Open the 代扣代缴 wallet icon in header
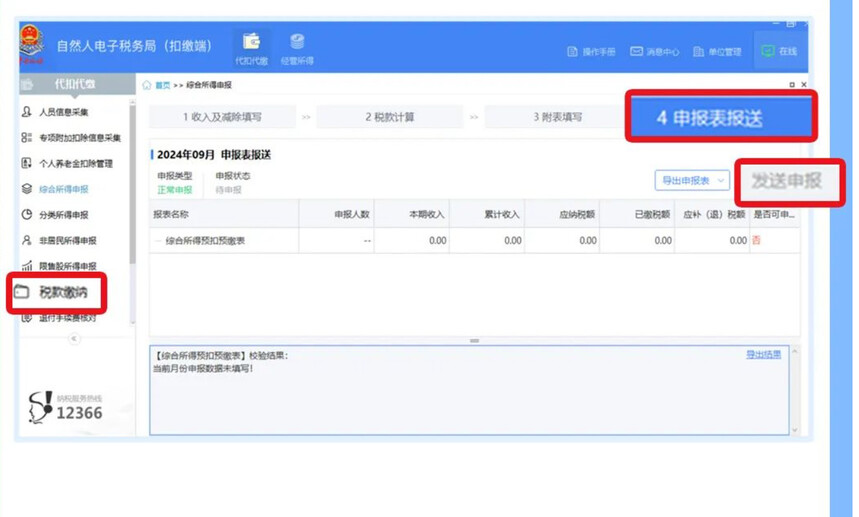Viewport: 859px width, 517px height. click(251, 48)
